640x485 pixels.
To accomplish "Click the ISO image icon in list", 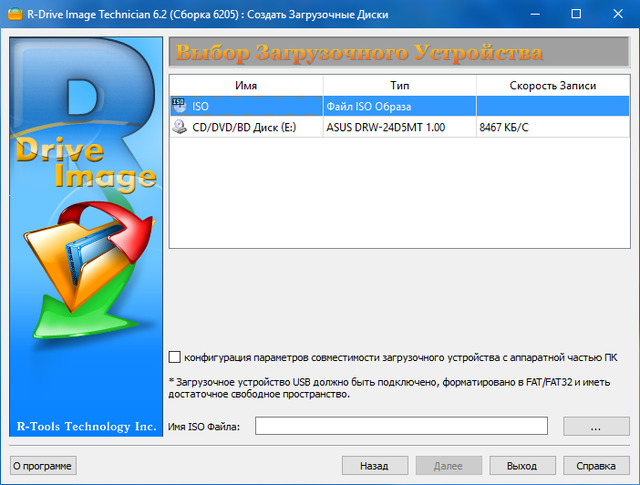I will click(179, 106).
